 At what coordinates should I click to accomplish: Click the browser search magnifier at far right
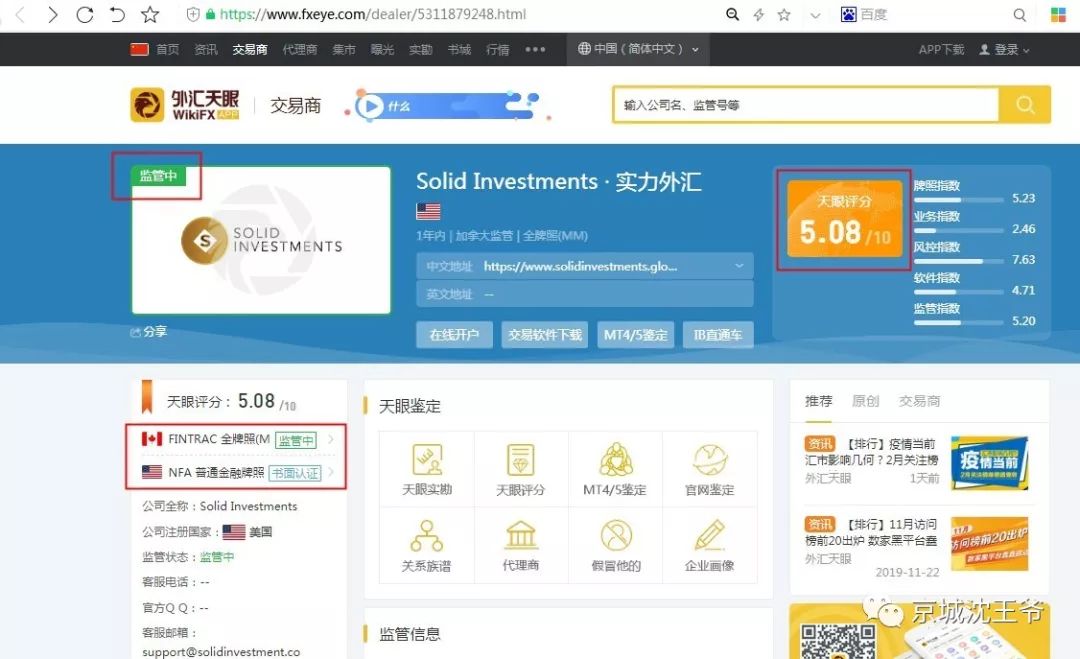pyautogui.click(x=1019, y=14)
